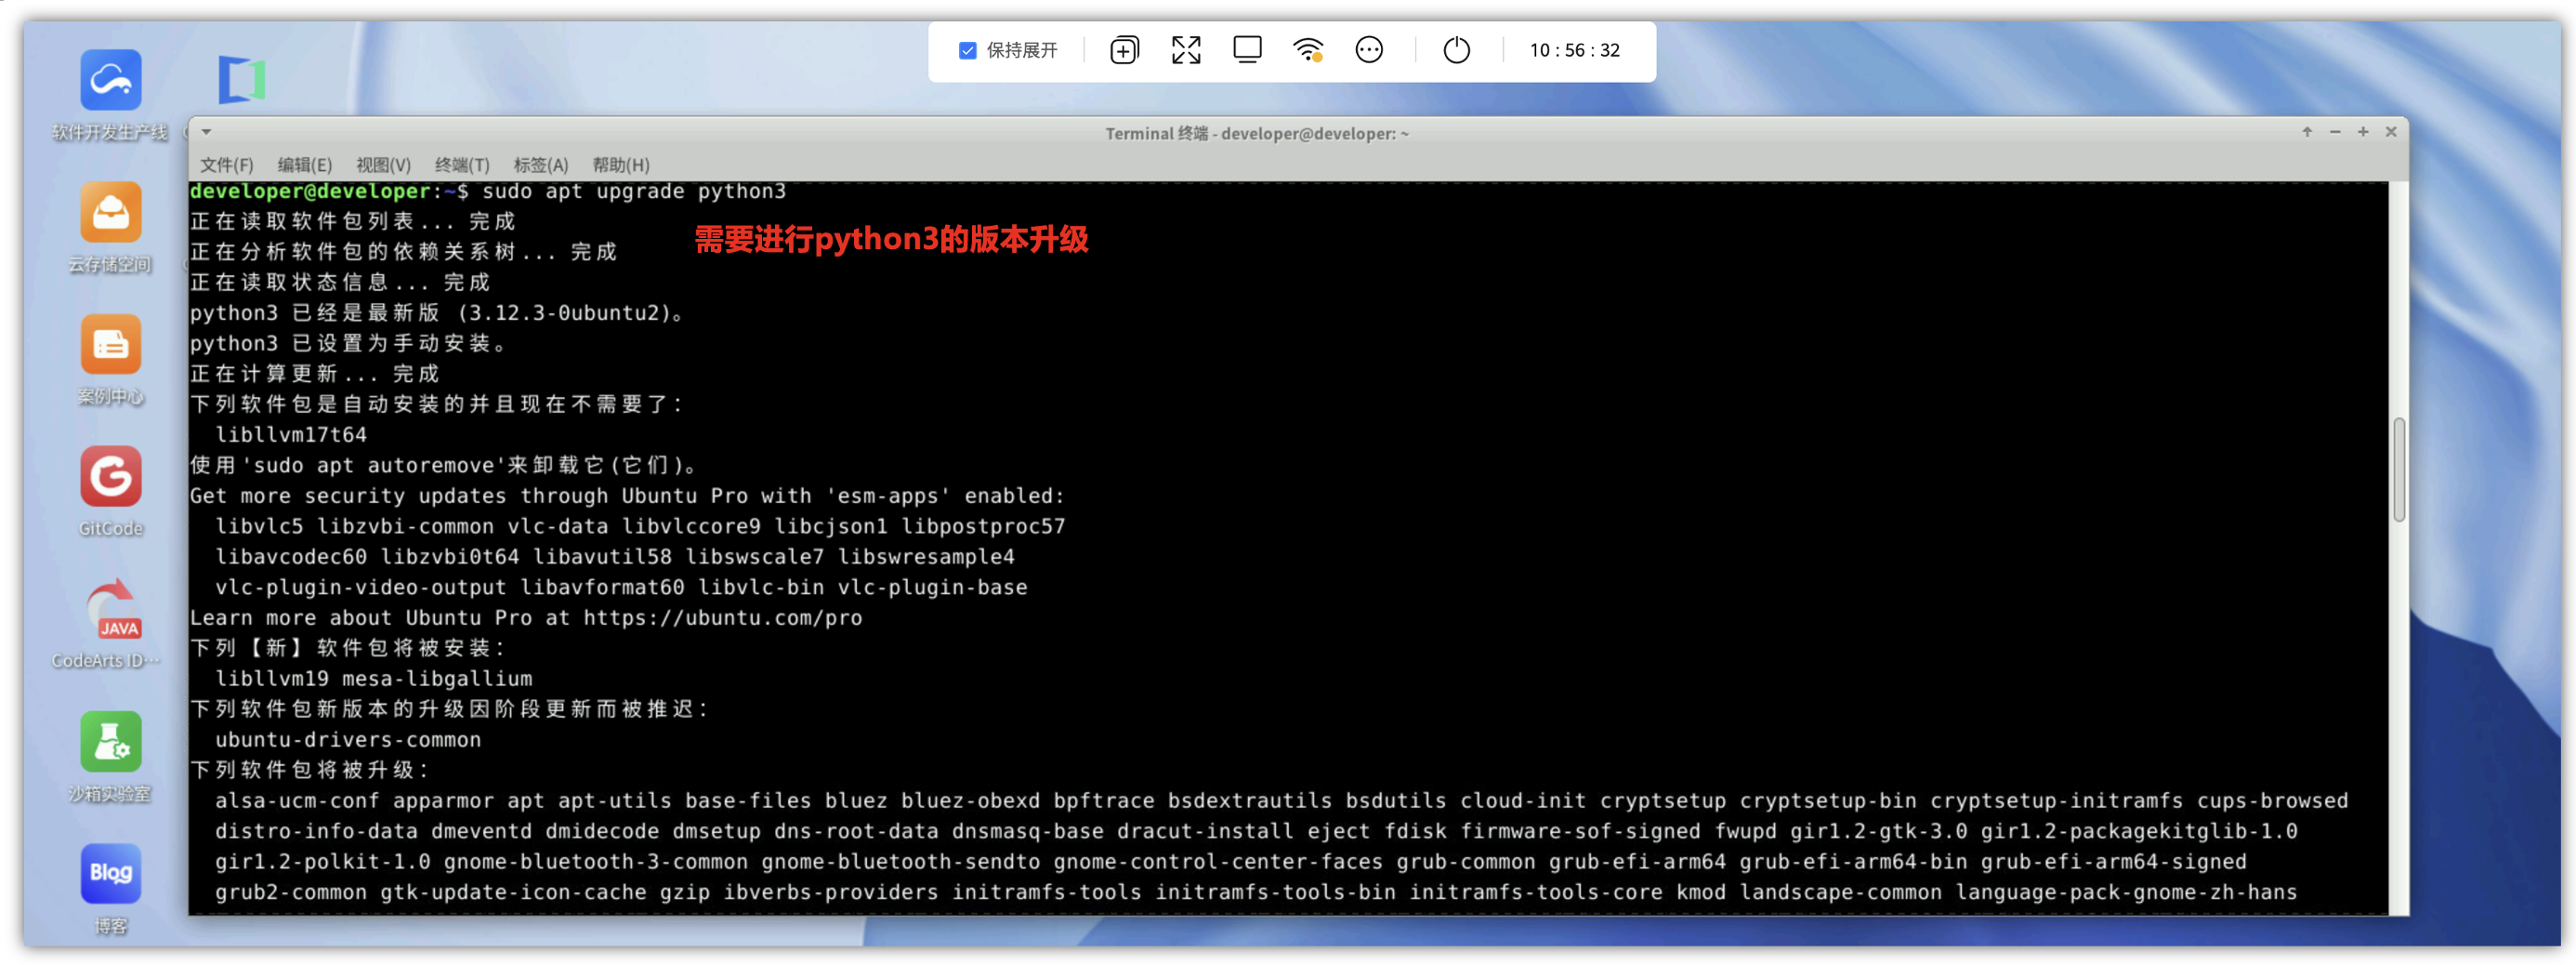The height and width of the screenshot is (965, 2576).
Task: Click the '下列软件包将被升级' line
Action: click(x=309, y=770)
